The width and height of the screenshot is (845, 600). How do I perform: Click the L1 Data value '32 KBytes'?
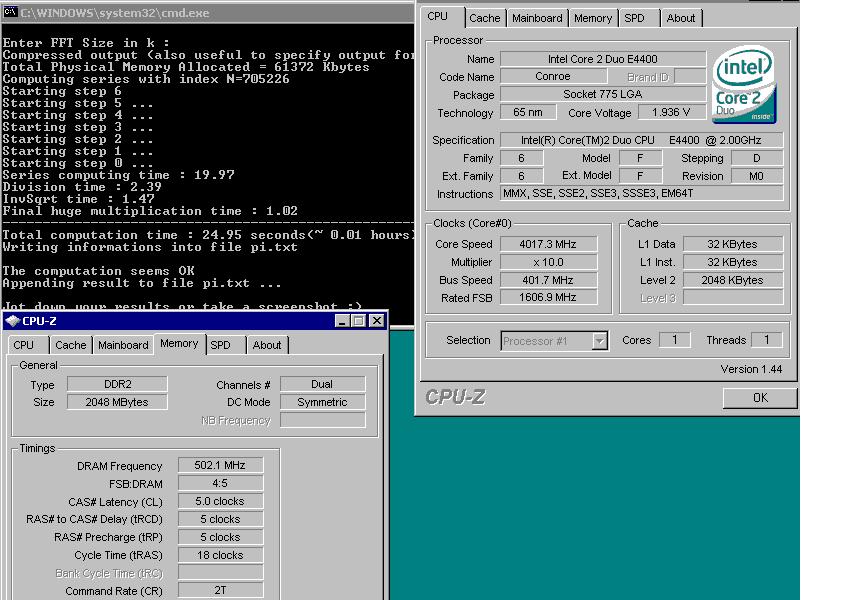tap(733, 244)
